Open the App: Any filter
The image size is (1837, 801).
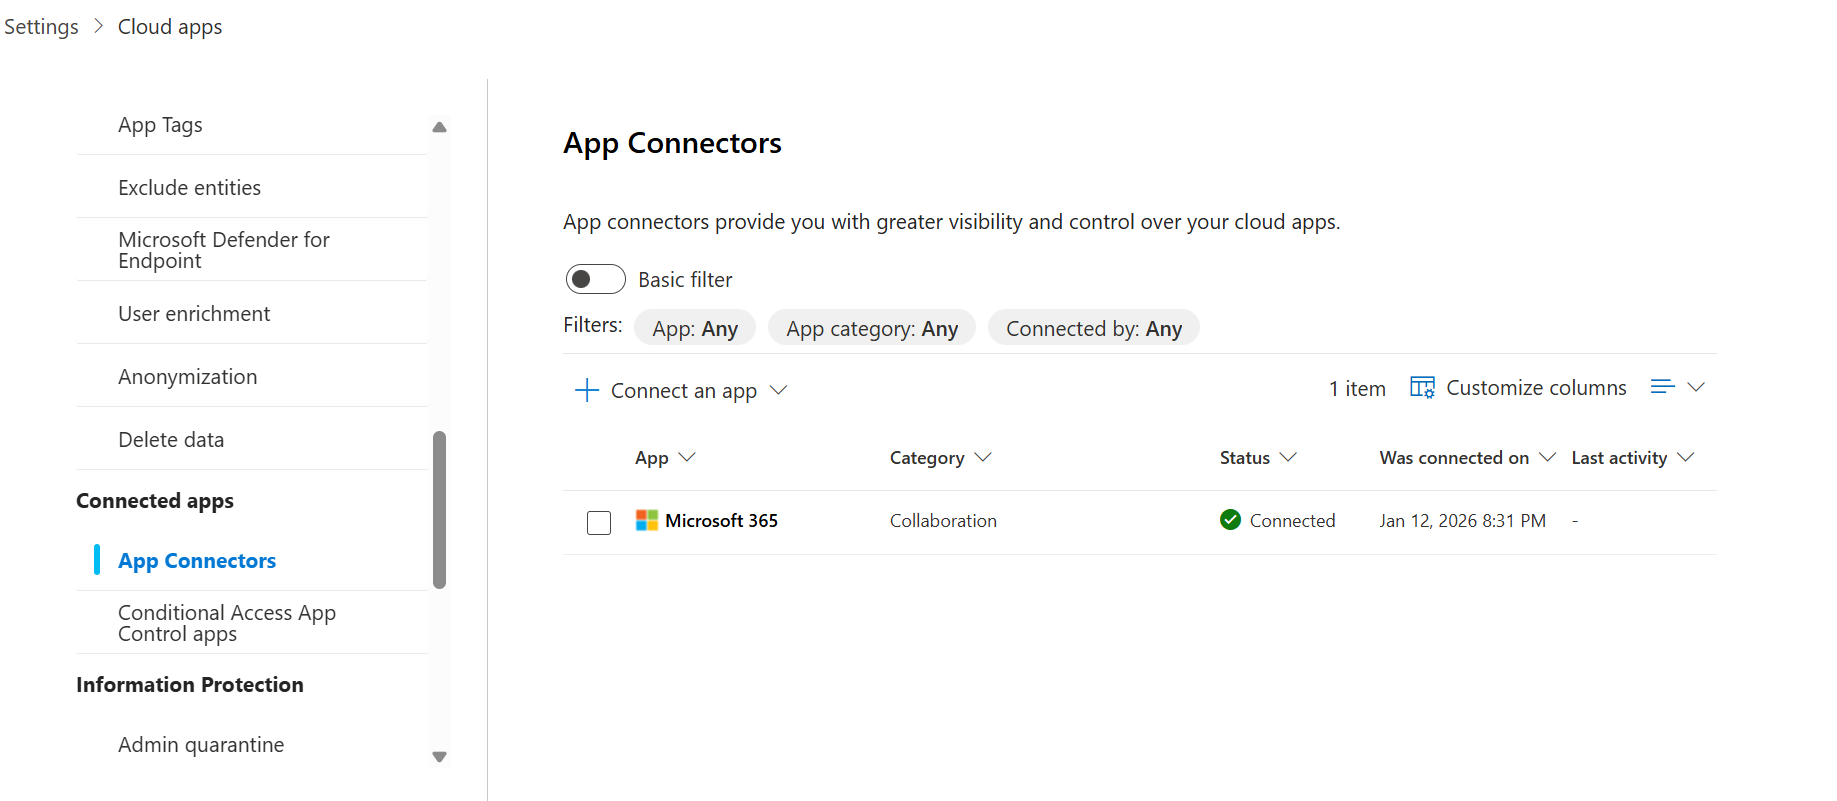pos(695,328)
